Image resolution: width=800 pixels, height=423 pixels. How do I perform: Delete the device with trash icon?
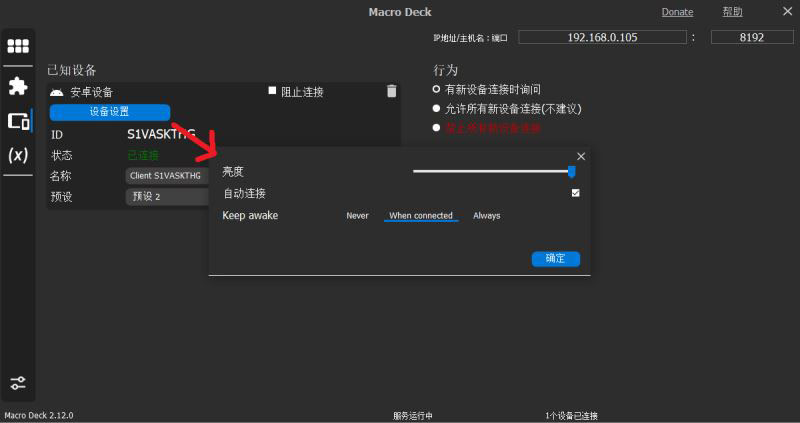391,91
